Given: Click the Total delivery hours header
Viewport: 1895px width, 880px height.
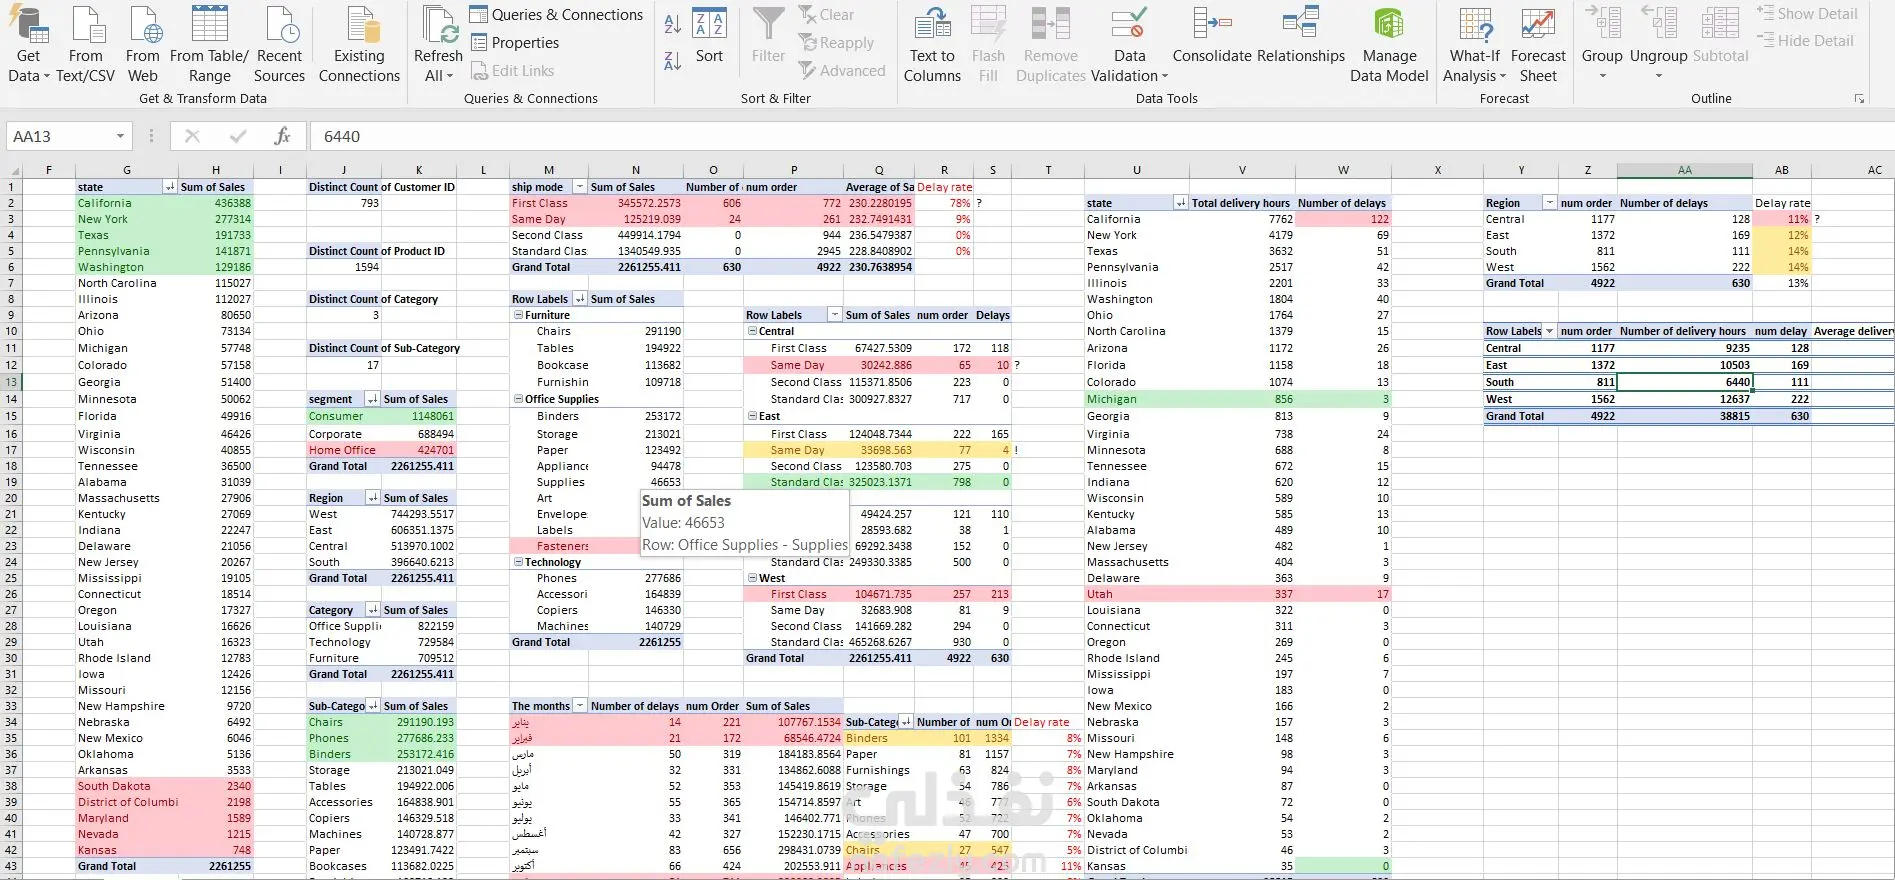Looking at the screenshot, I should tap(1240, 203).
